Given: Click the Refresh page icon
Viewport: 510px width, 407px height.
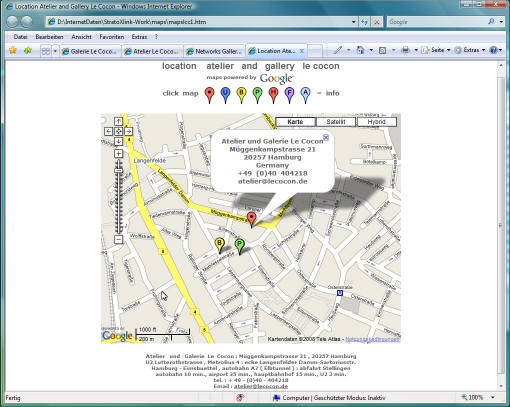Looking at the screenshot, I should [364, 22].
